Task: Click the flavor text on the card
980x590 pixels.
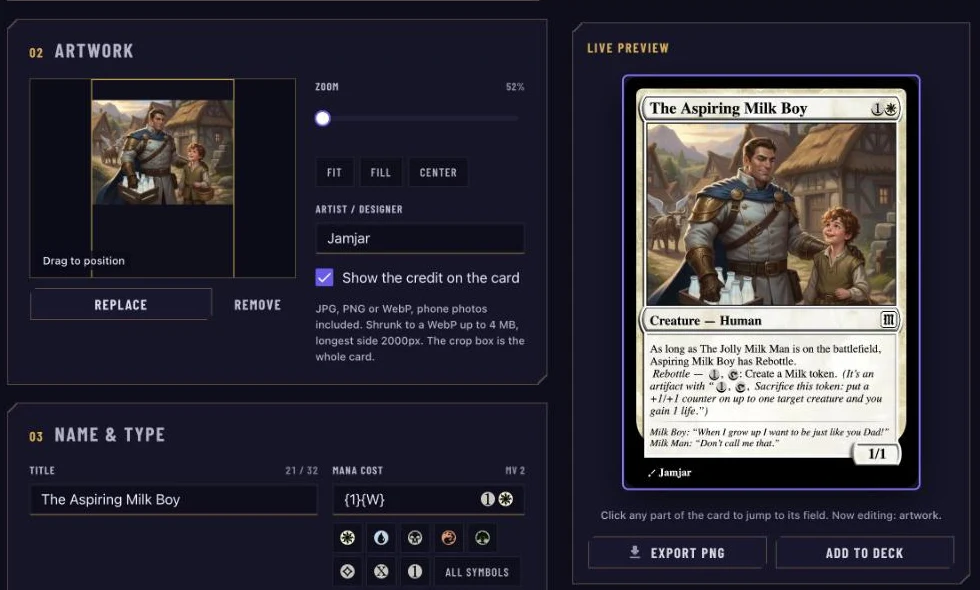Action: (769, 437)
